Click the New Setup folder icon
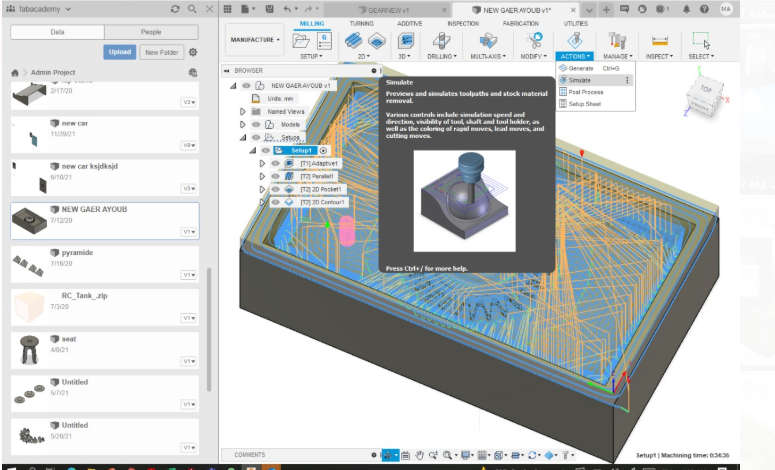 [x=301, y=41]
